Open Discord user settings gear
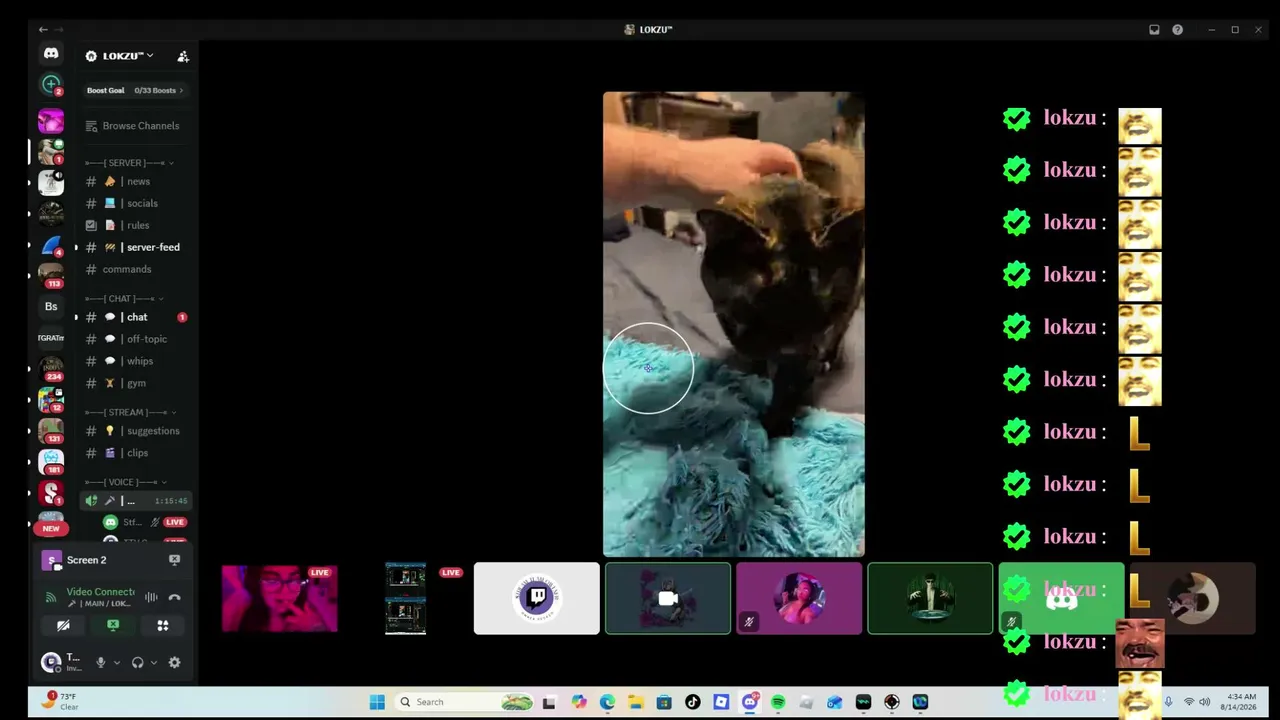This screenshot has width=1280, height=720. [x=174, y=662]
